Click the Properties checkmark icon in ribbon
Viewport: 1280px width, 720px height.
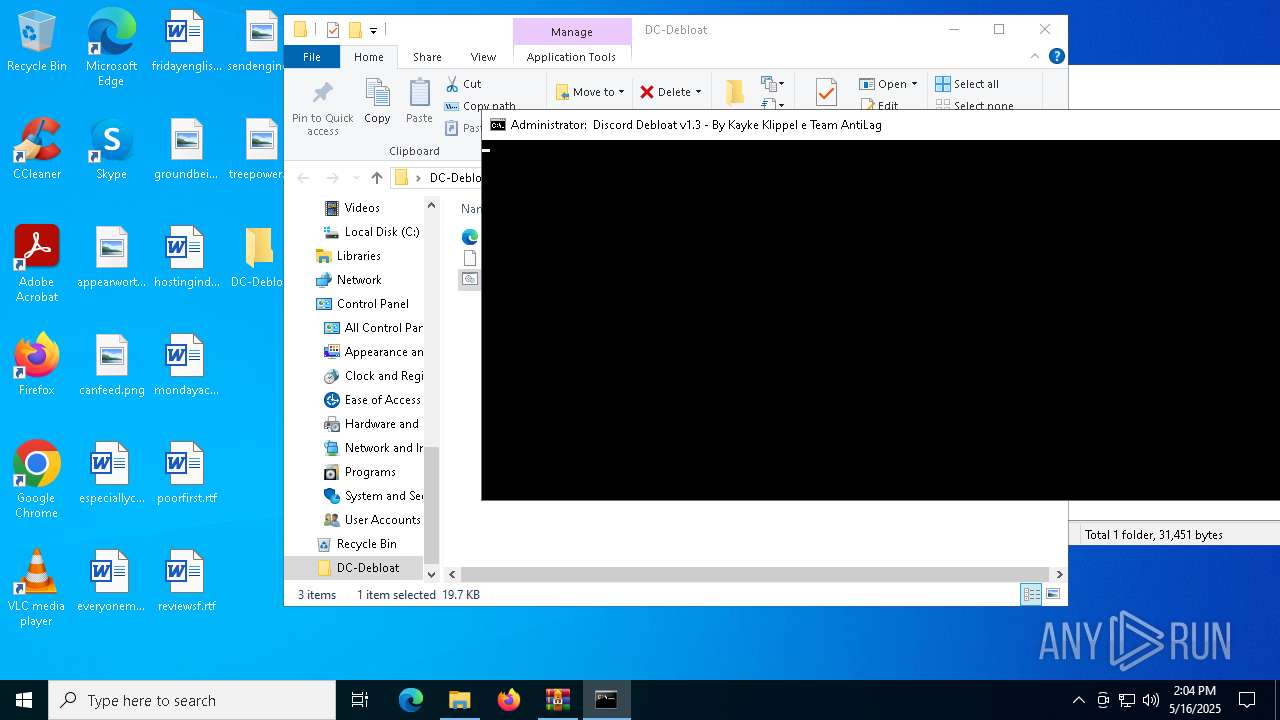pyautogui.click(x=826, y=93)
